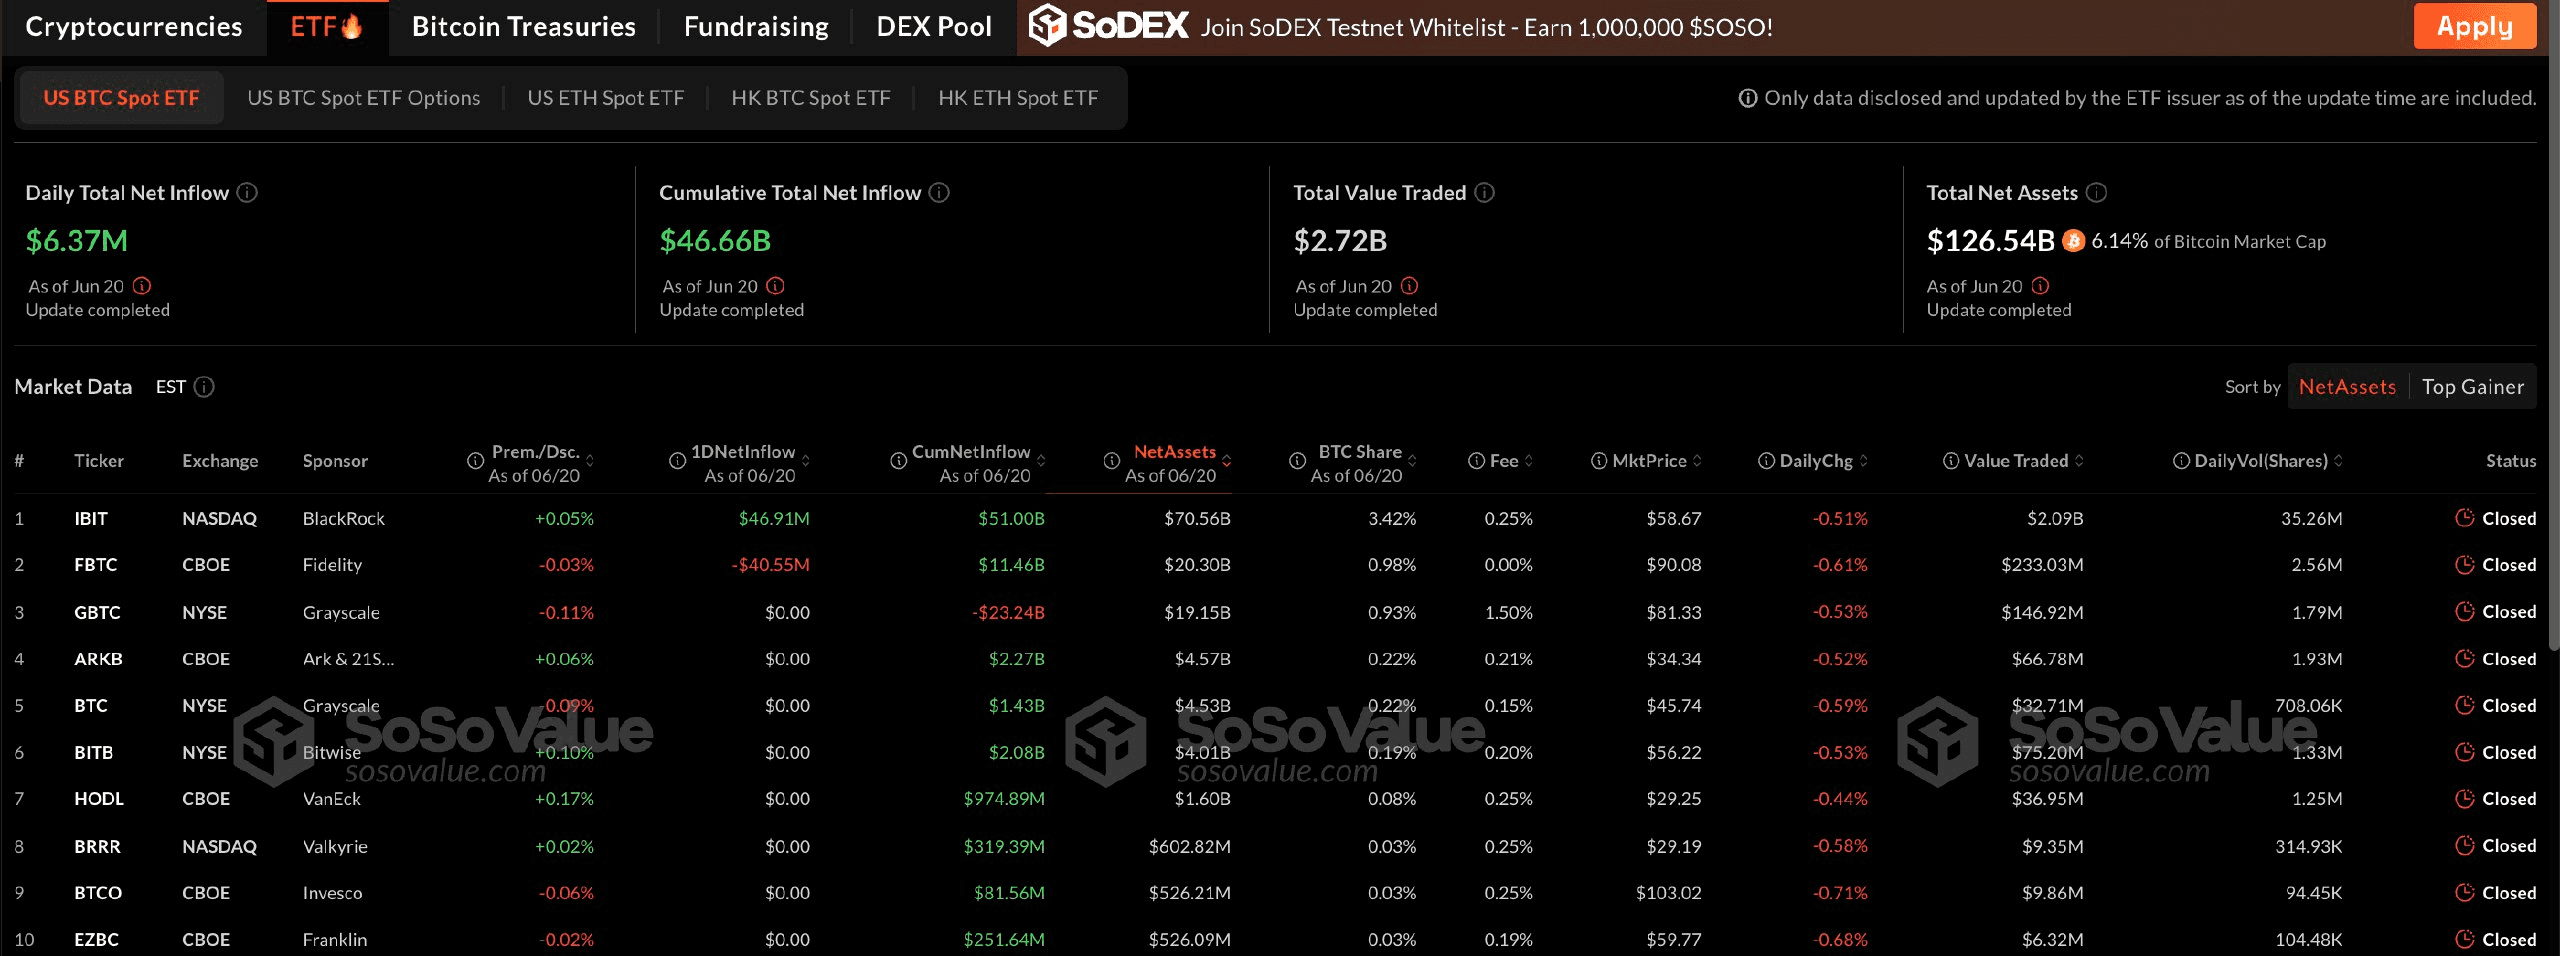
Task: Sort table by DailyChg column arrows
Action: coord(1864,461)
